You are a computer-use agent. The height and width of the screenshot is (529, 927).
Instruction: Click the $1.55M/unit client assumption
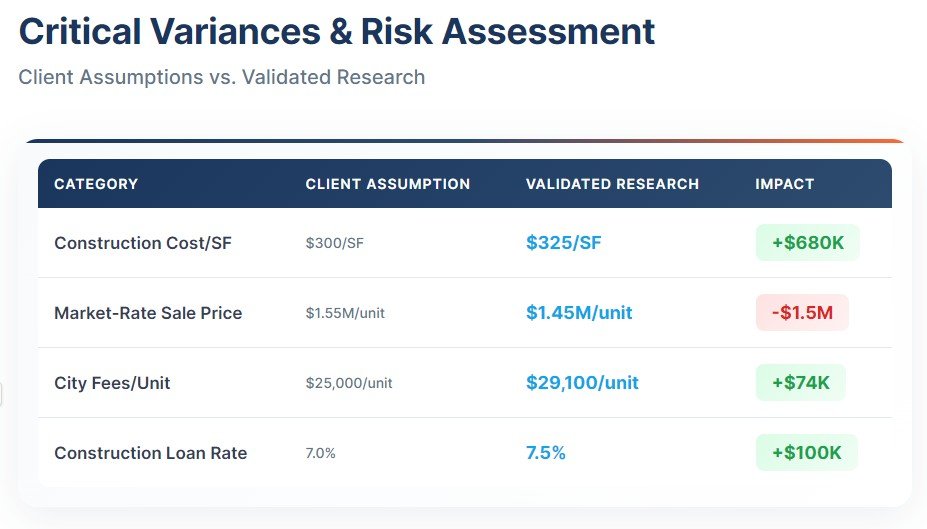click(x=345, y=313)
